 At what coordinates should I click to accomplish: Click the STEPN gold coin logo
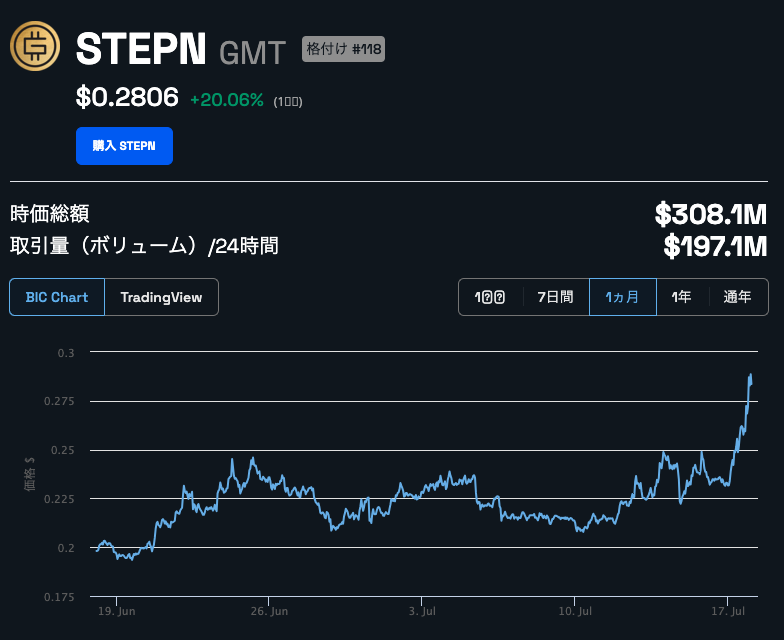[x=35, y=46]
